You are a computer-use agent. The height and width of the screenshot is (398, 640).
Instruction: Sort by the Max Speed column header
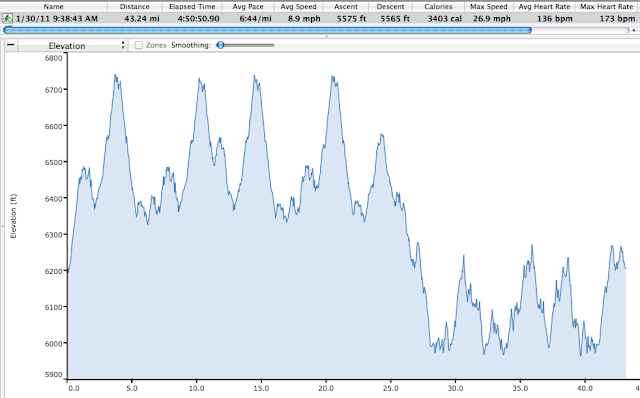click(x=489, y=7)
